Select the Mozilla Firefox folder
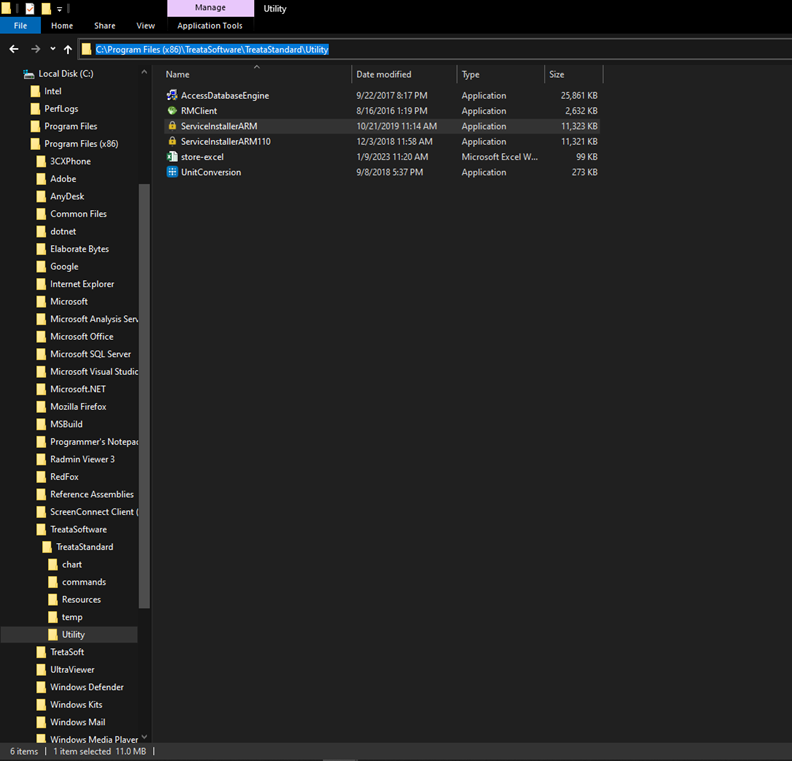792x761 pixels. tap(78, 407)
